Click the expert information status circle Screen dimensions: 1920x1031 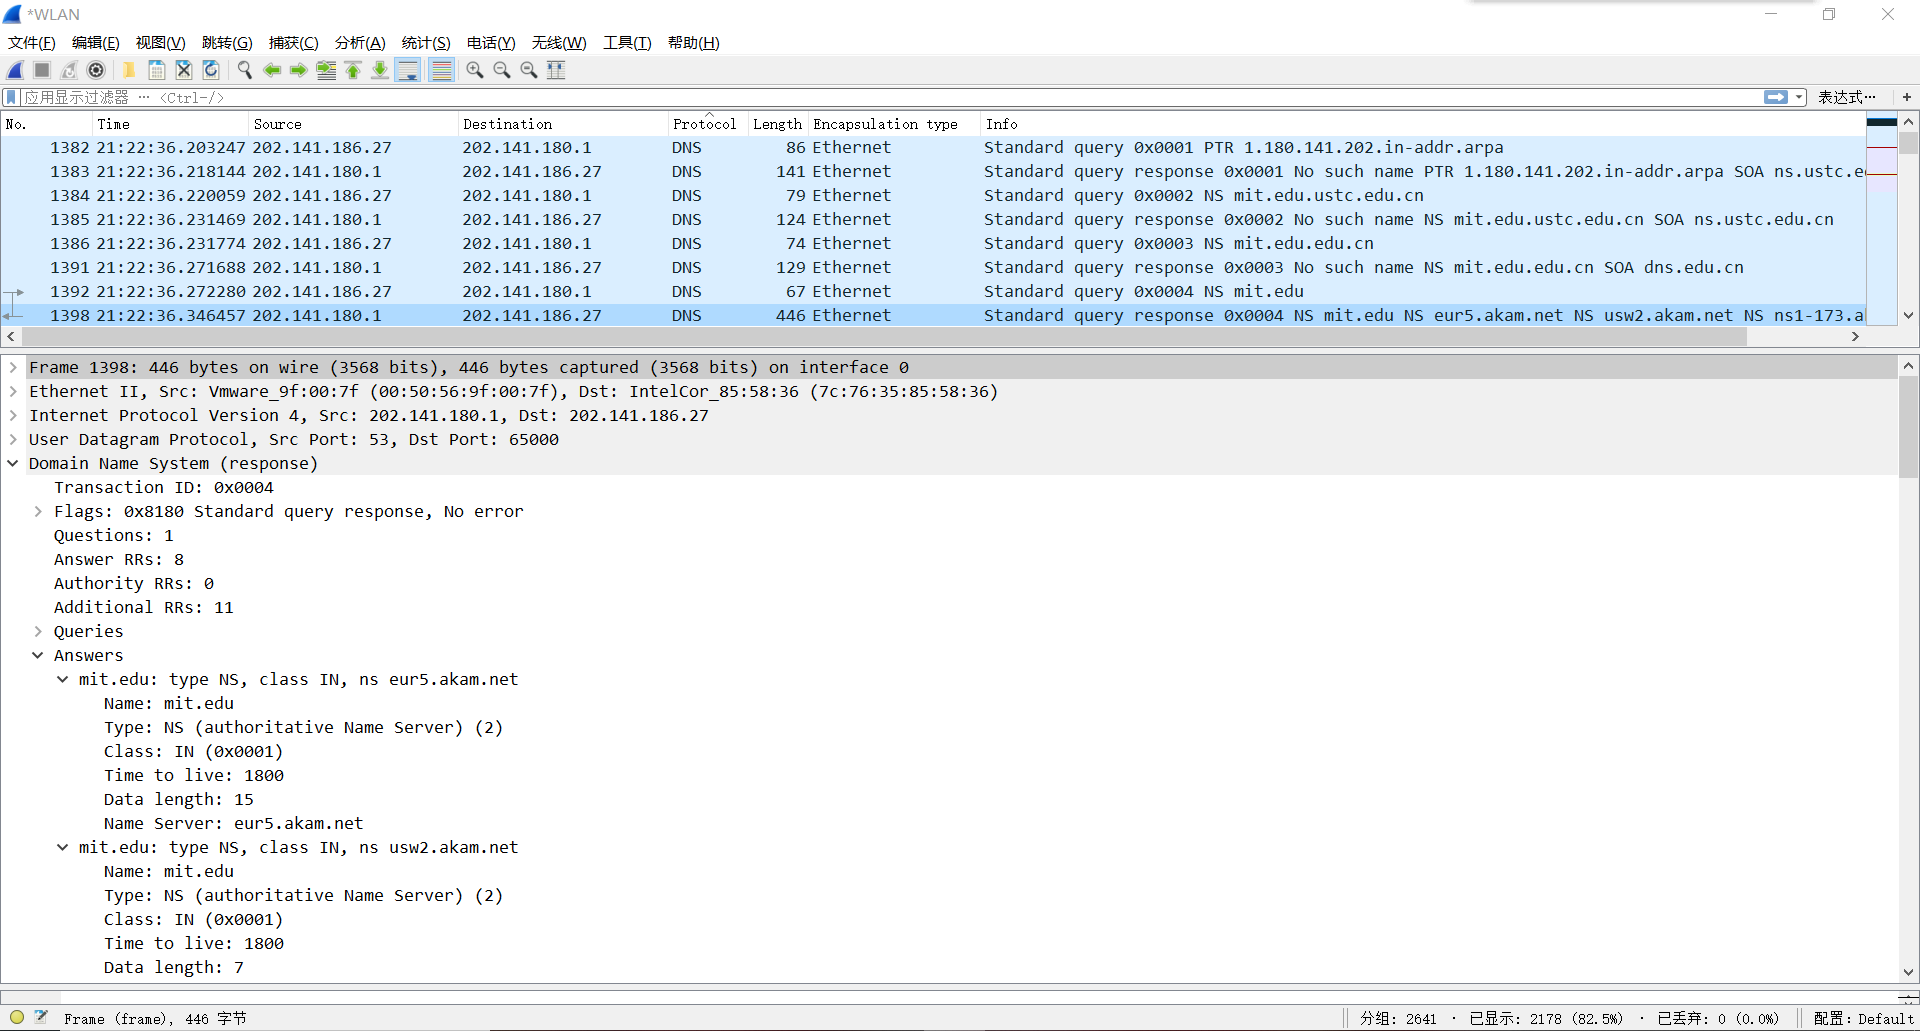(x=17, y=1017)
